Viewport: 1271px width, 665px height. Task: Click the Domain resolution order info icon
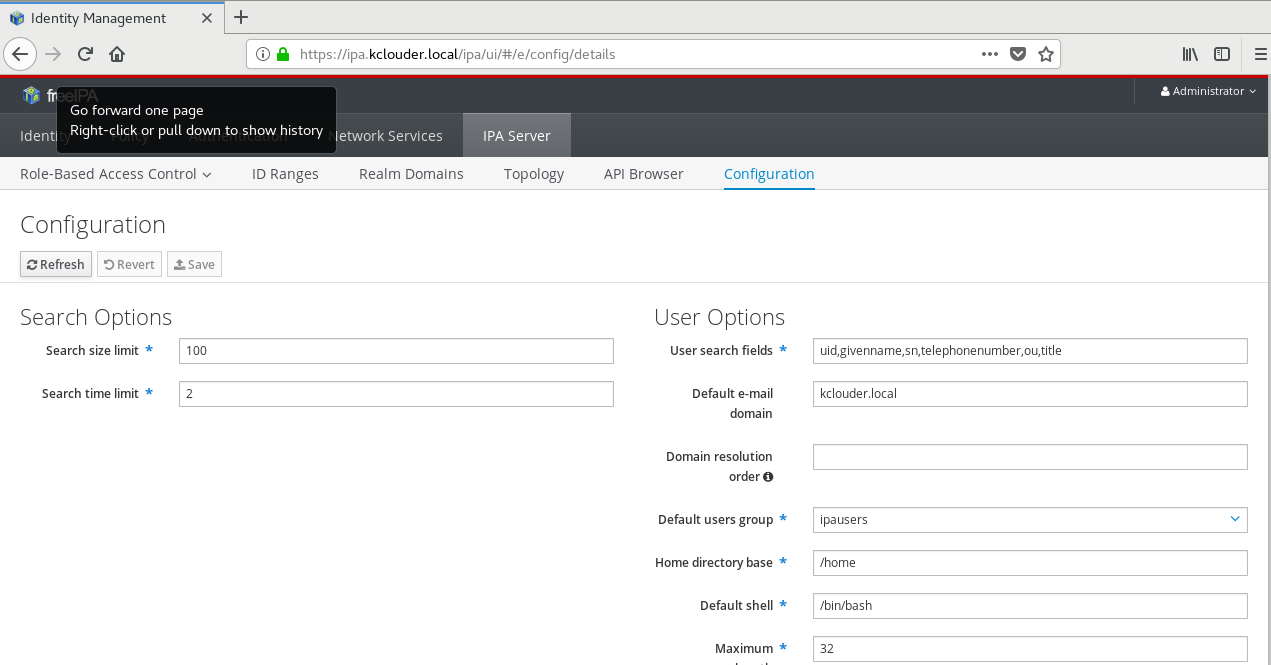[x=768, y=477]
